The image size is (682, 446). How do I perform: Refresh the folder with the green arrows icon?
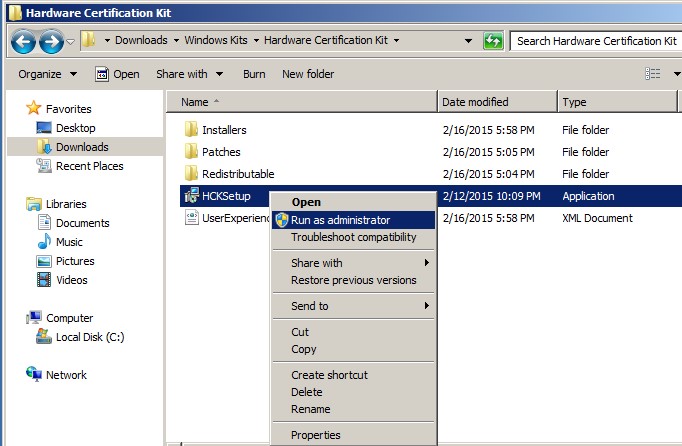click(x=493, y=41)
